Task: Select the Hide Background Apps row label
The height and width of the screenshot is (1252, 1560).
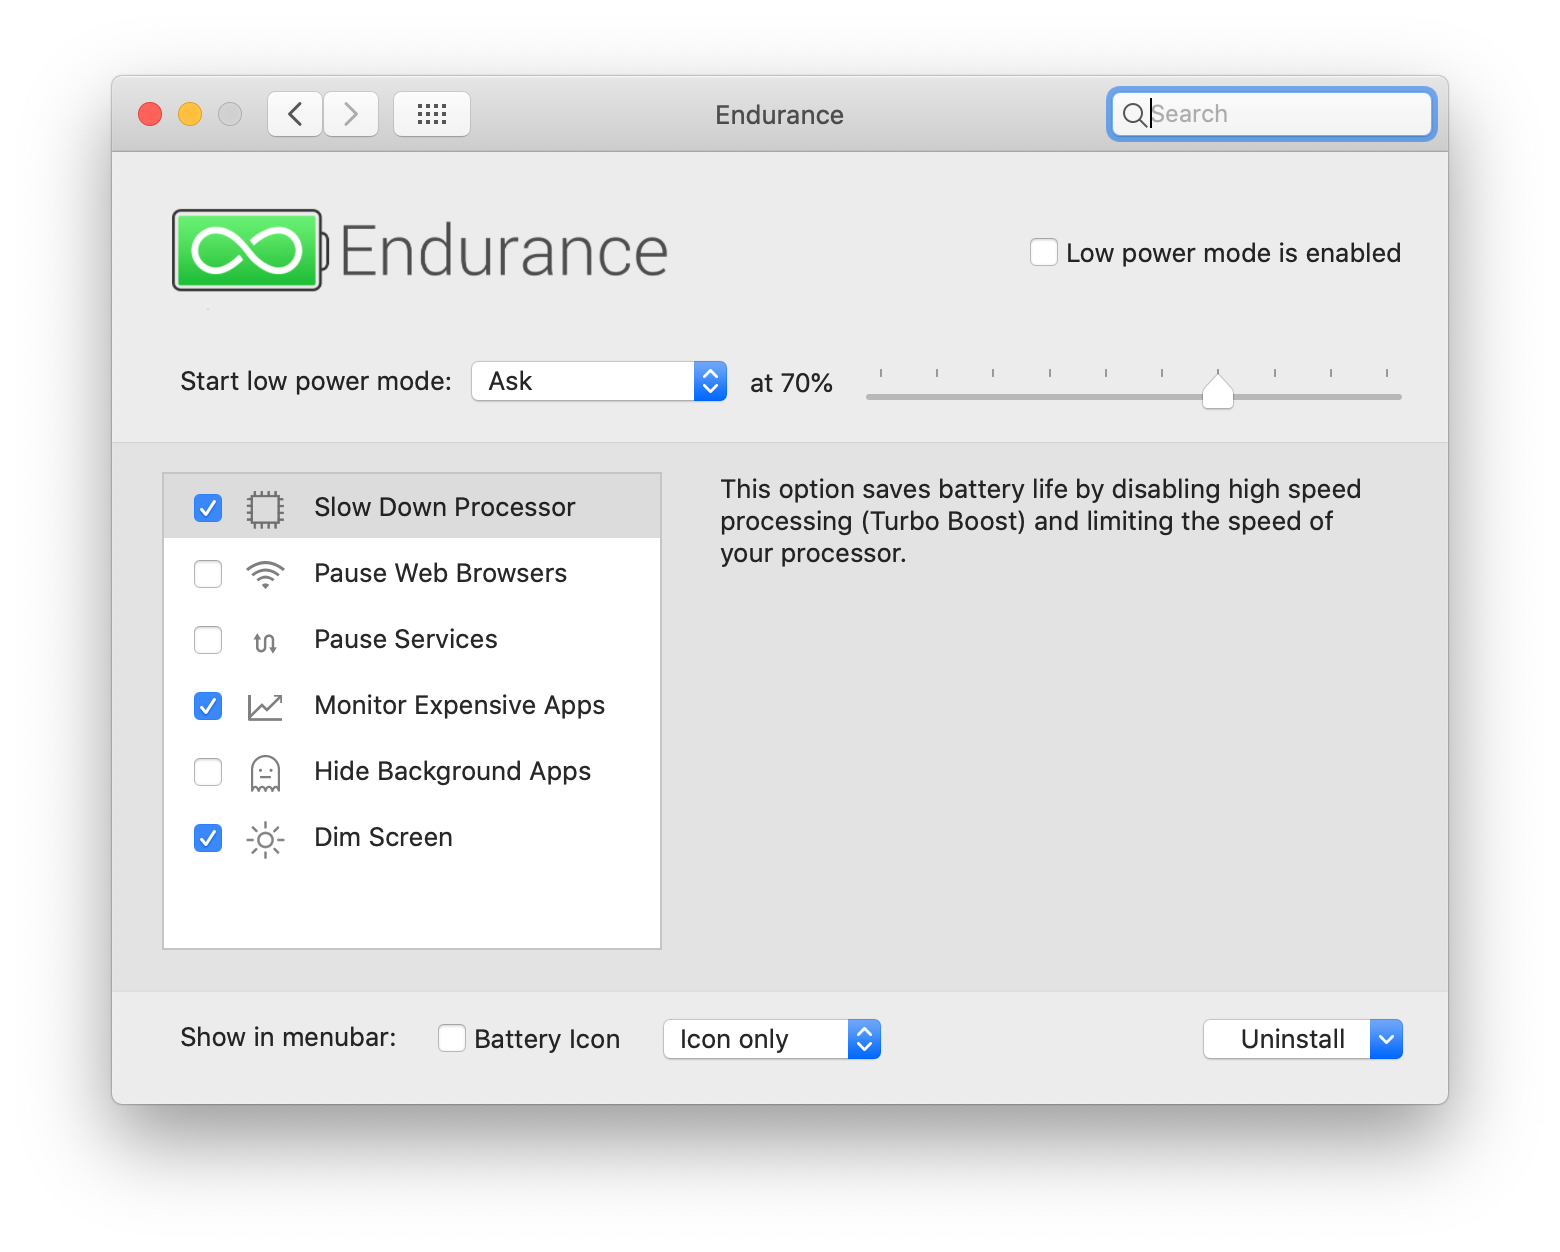Action: click(x=453, y=771)
